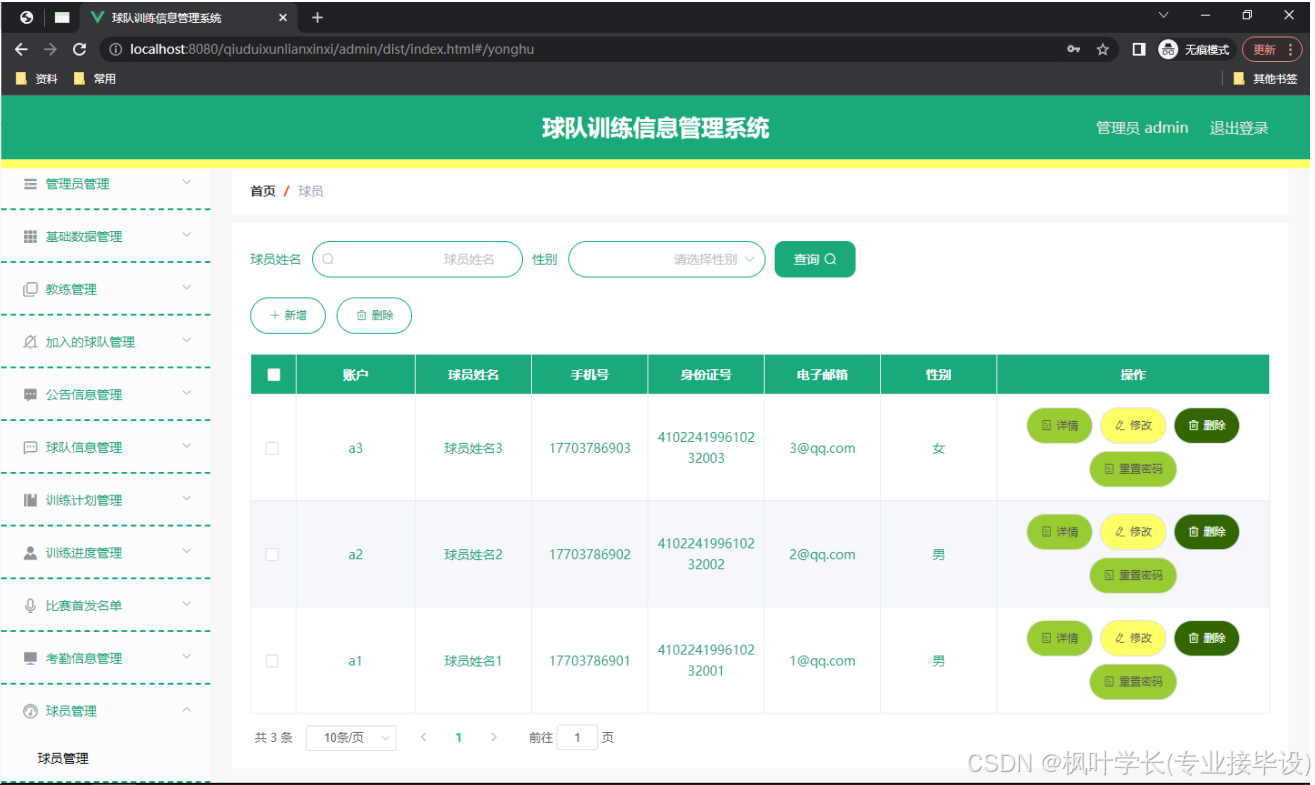Open the password key icon in address bar
Screen dimensions: 1315x785
click(1074, 49)
